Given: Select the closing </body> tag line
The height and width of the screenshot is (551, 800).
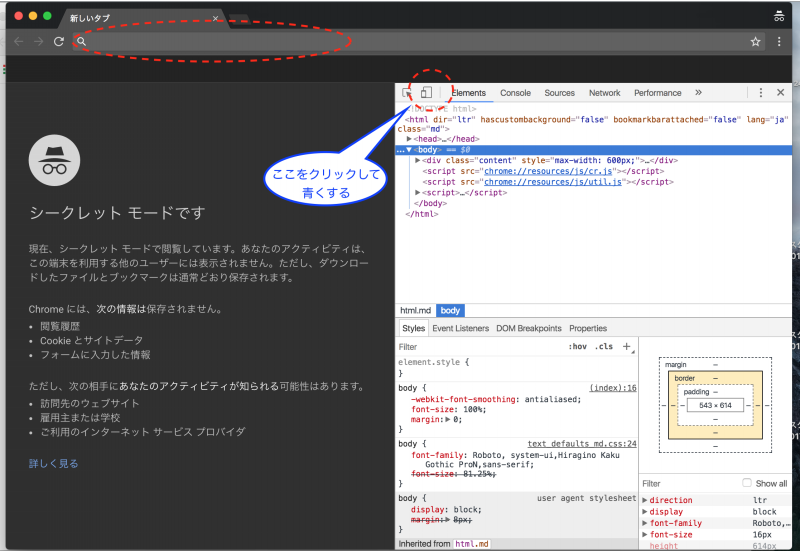Looking at the screenshot, I should pyautogui.click(x=431, y=203).
